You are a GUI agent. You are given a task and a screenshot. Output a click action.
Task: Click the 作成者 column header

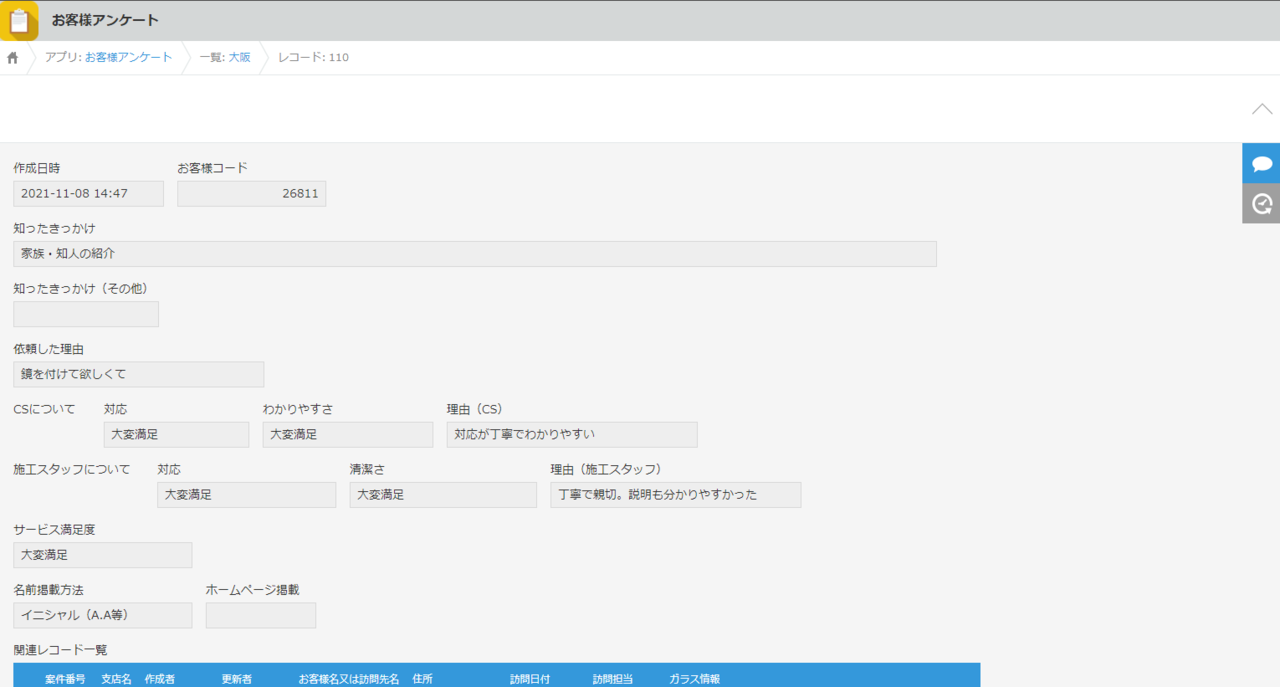click(160, 679)
